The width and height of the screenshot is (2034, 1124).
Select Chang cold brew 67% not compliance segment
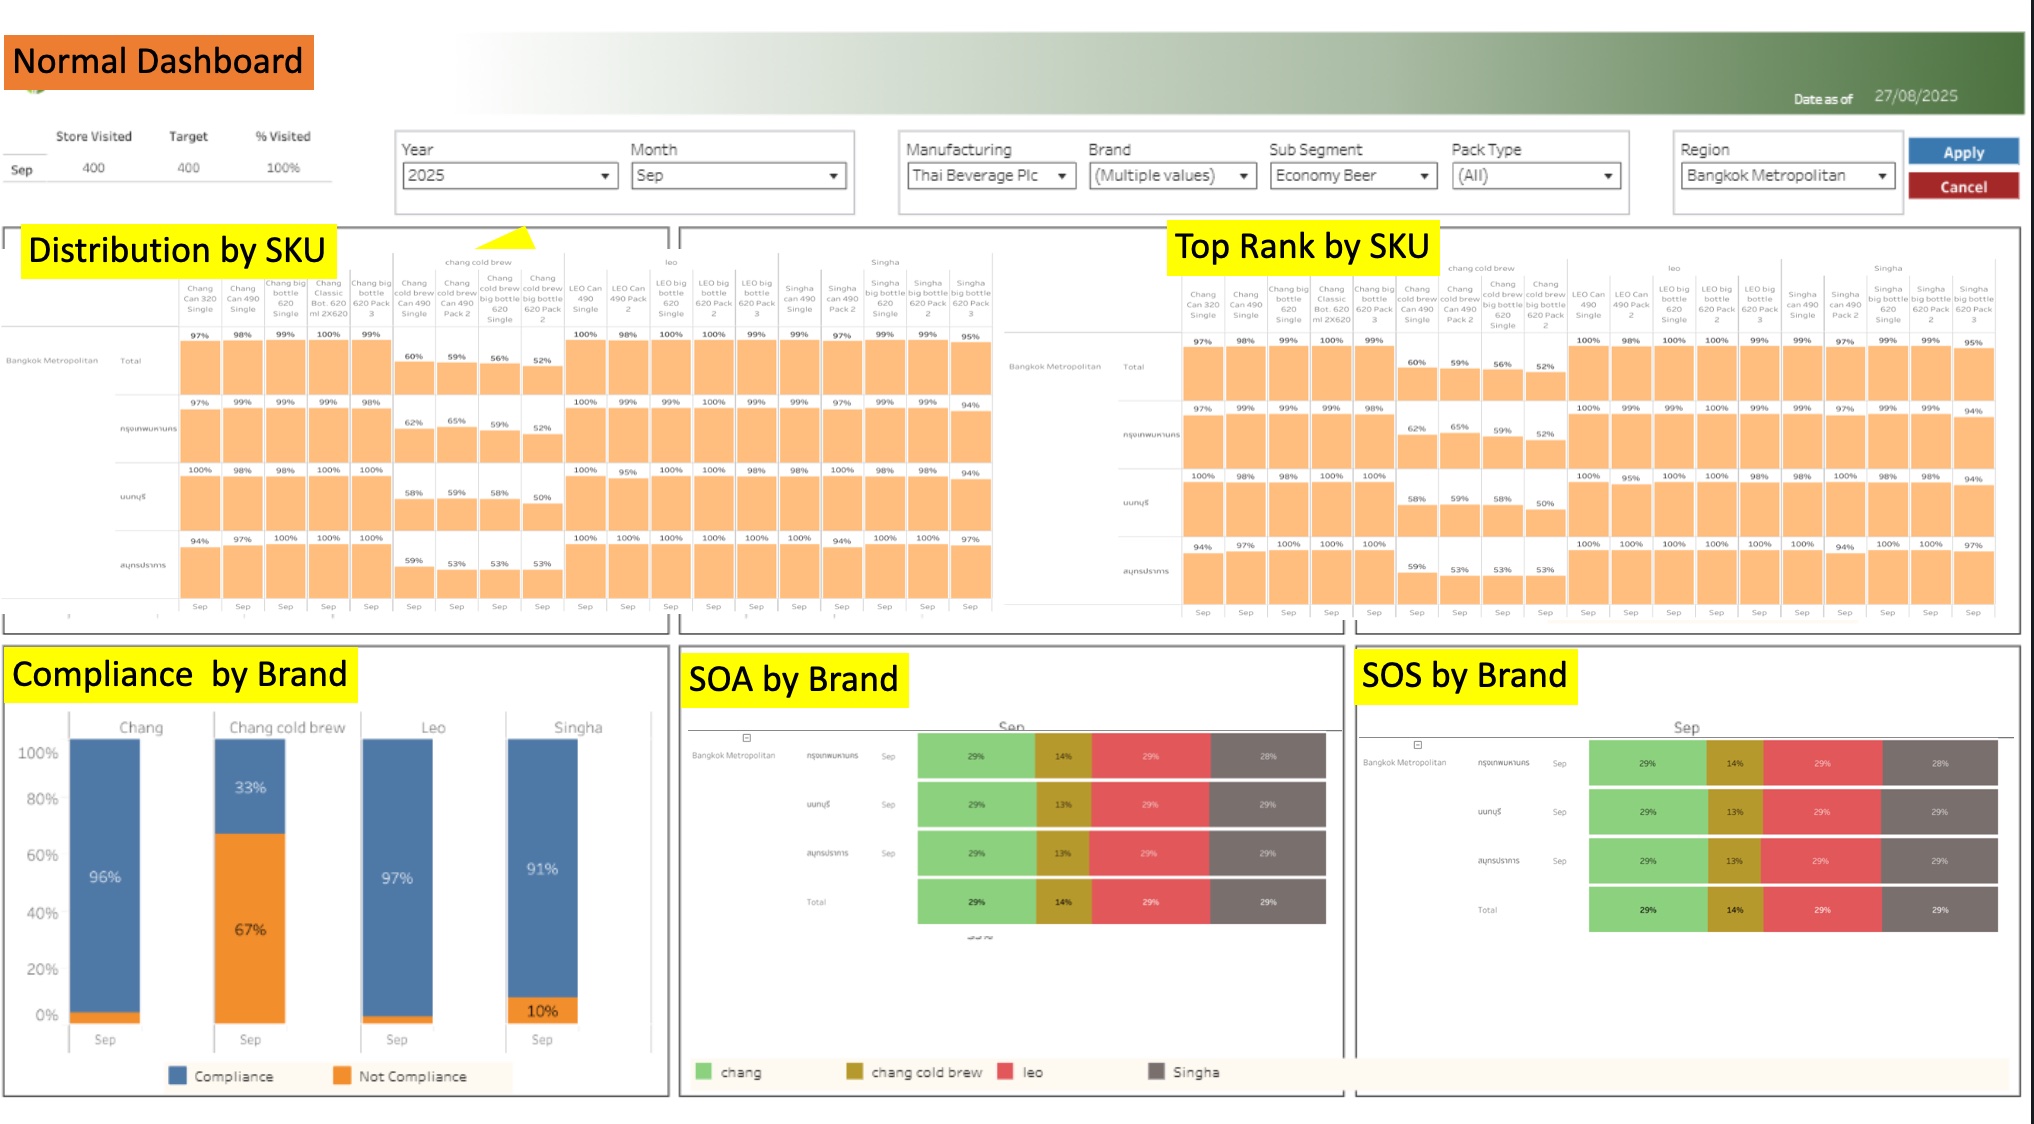[250, 928]
